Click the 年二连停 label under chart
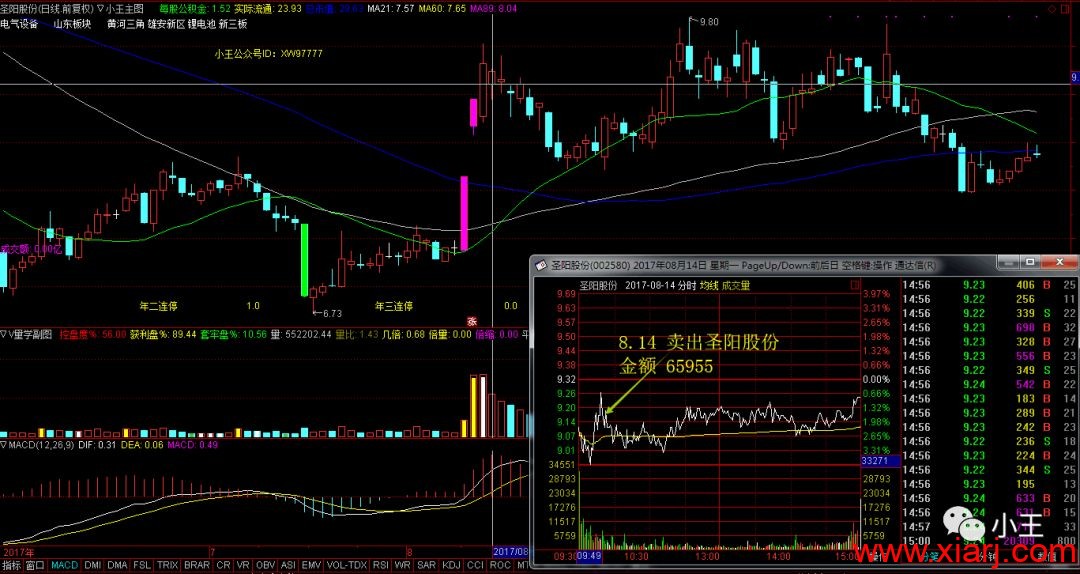The height and width of the screenshot is (574, 1080). click(x=158, y=306)
